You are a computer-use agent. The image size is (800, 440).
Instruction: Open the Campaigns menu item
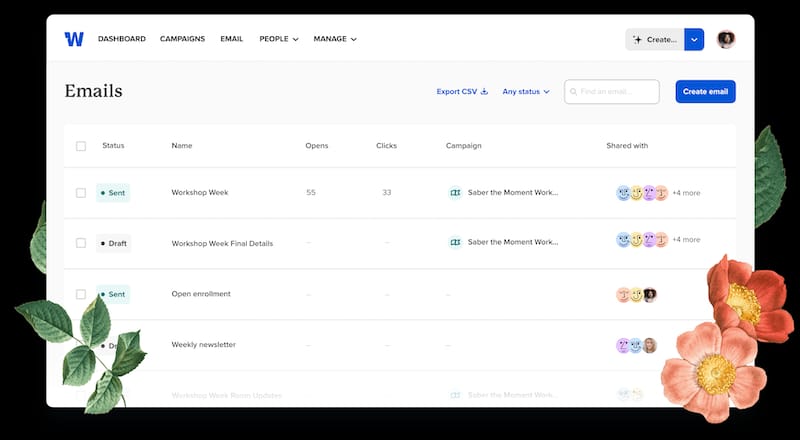coord(182,39)
